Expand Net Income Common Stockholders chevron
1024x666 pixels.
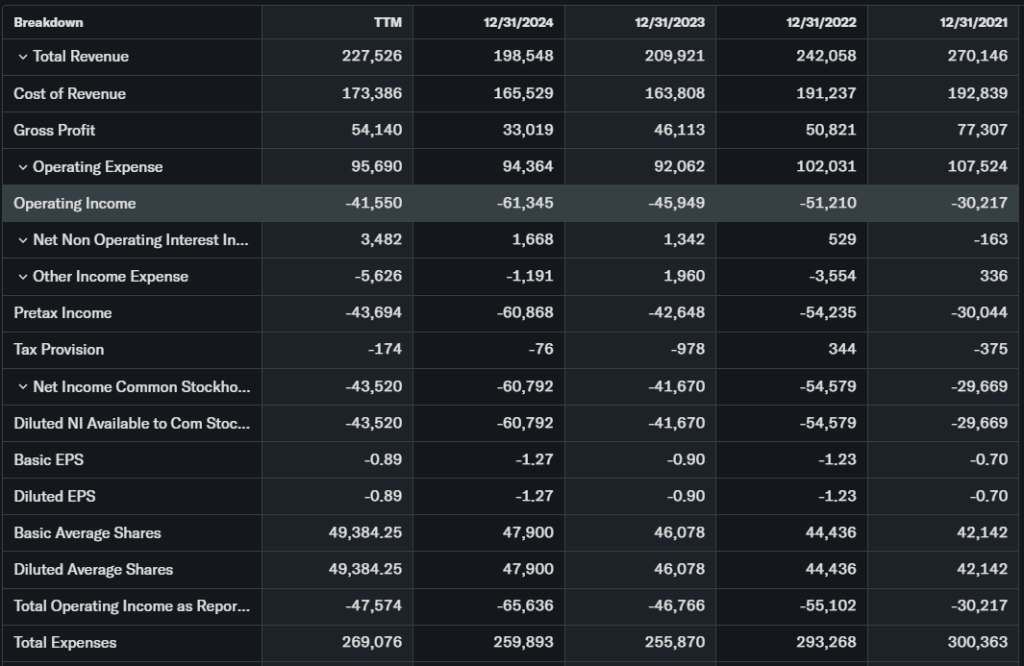pyautogui.click(x=22, y=387)
